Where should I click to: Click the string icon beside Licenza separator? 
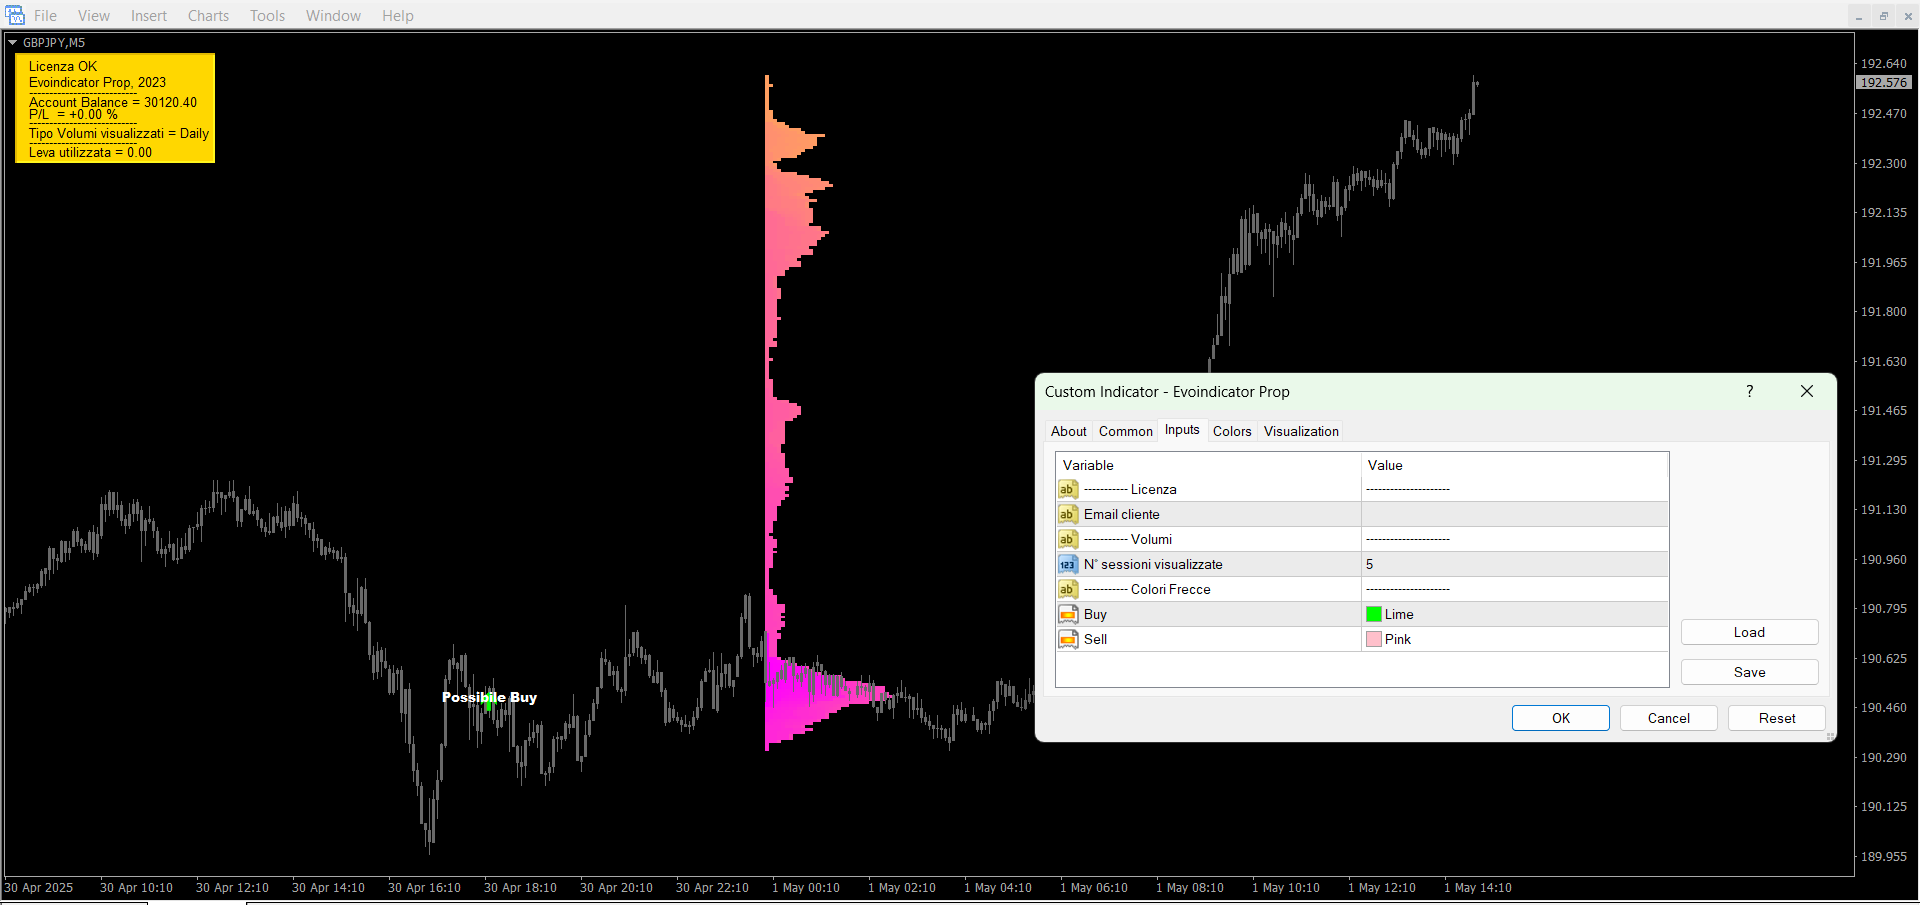point(1068,489)
